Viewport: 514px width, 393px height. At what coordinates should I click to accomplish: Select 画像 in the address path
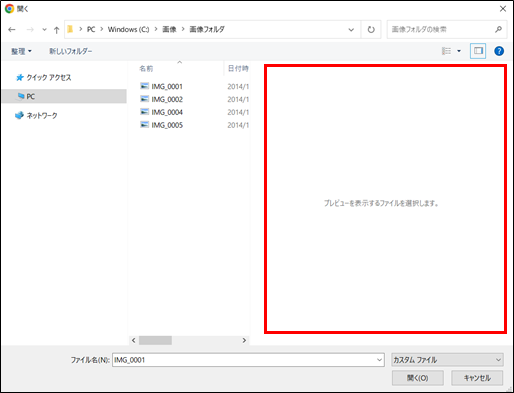169,29
